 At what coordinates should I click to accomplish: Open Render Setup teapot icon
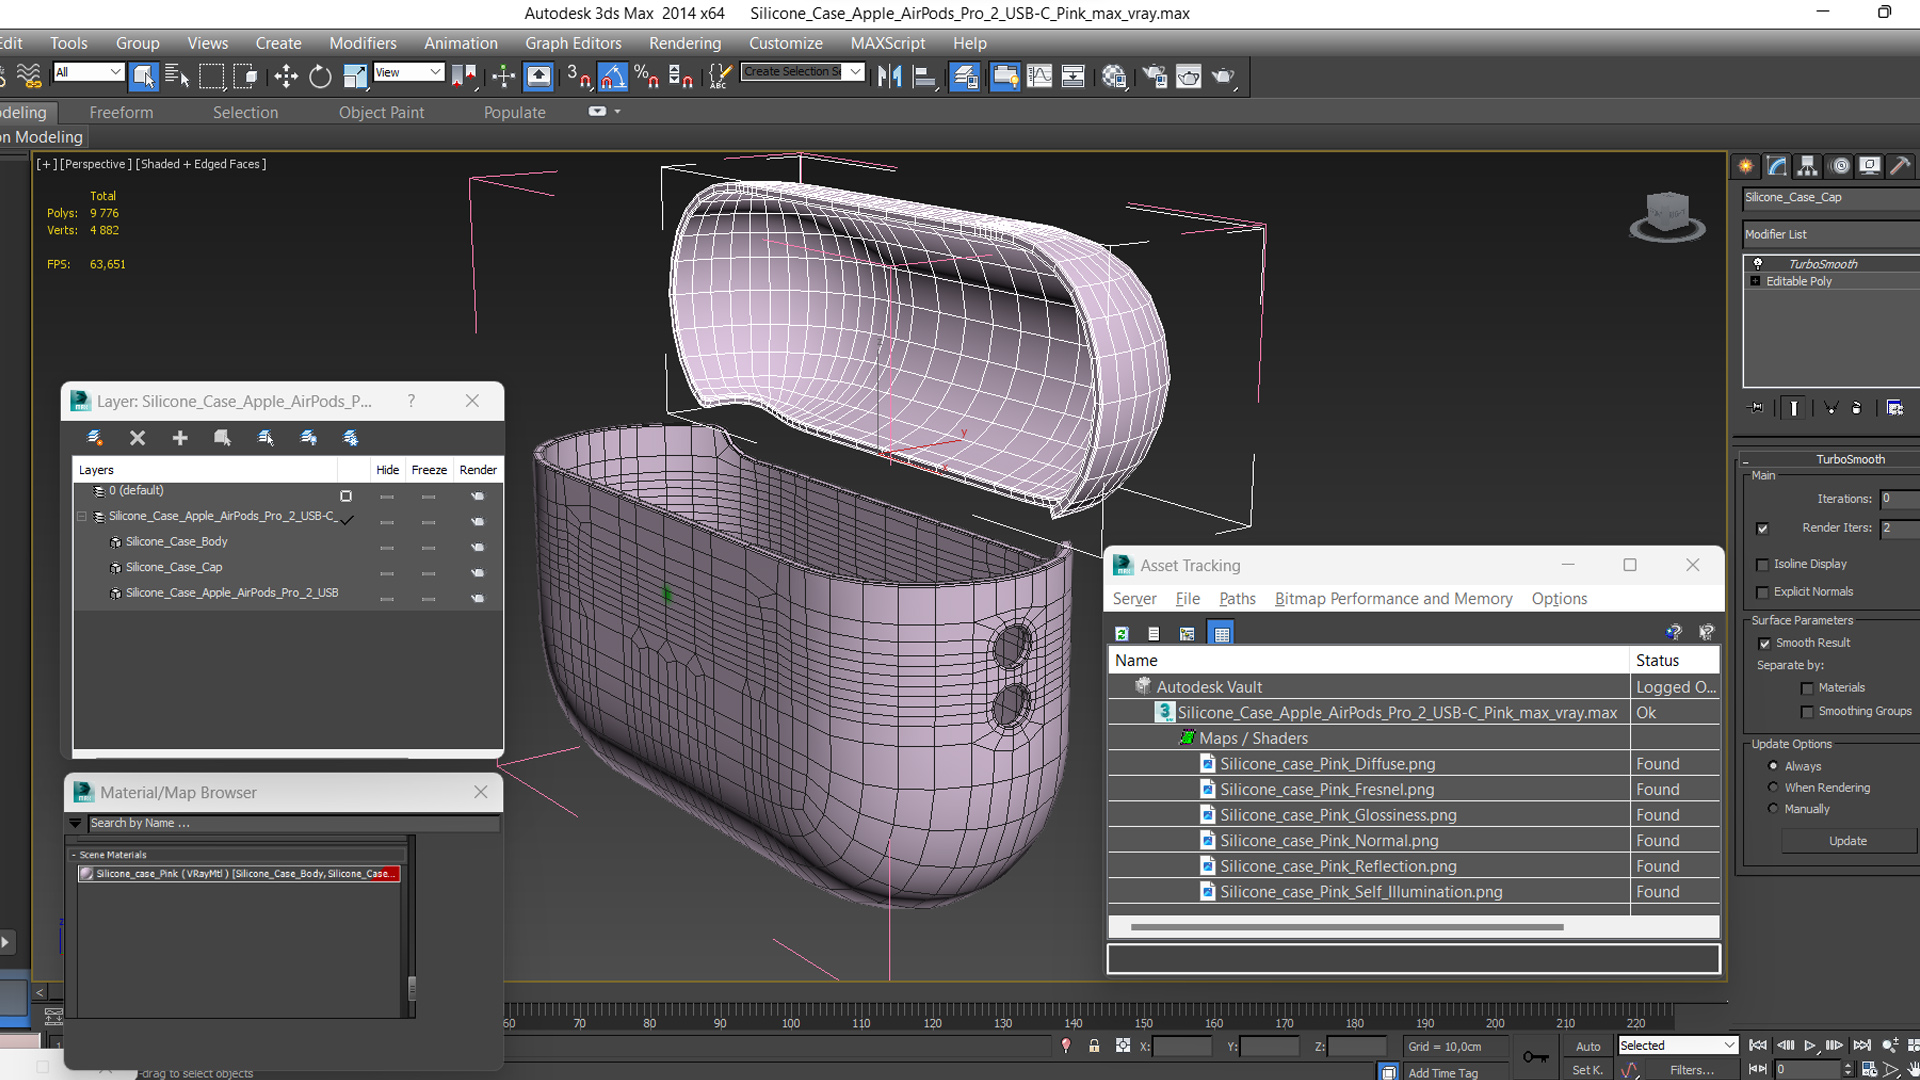[x=1154, y=76]
